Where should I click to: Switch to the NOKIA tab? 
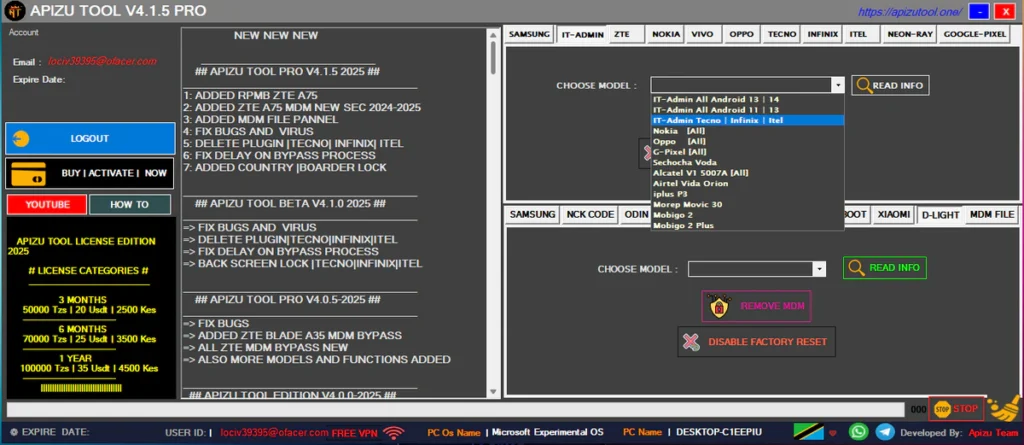[x=665, y=34]
